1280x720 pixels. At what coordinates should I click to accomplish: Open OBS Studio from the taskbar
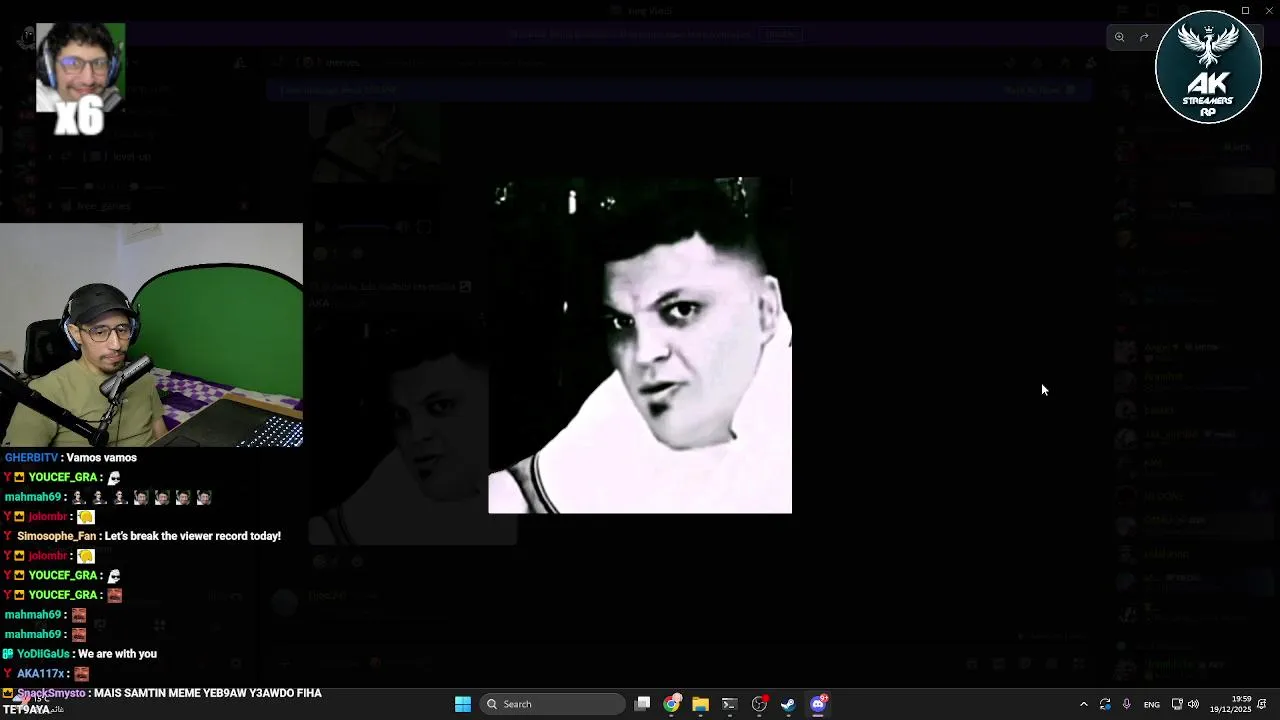(759, 704)
